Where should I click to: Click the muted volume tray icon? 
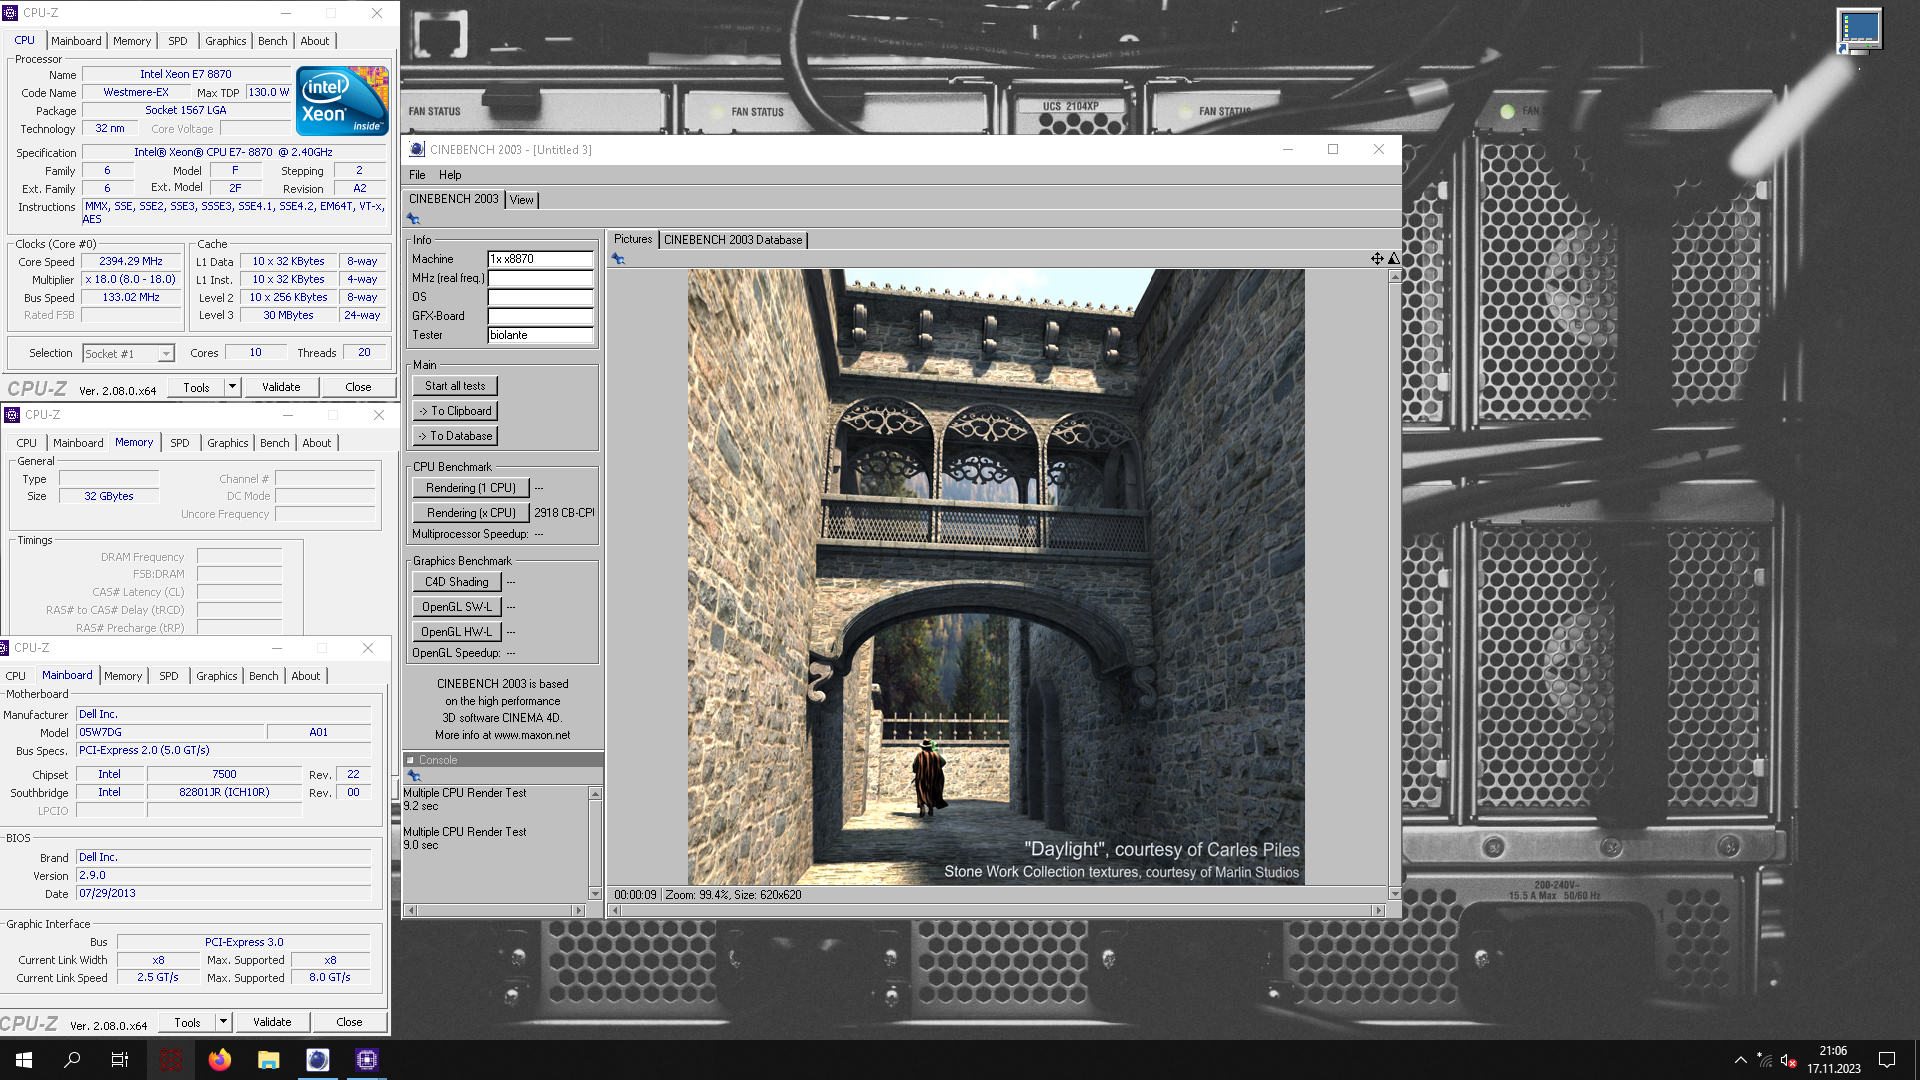(x=1788, y=1060)
